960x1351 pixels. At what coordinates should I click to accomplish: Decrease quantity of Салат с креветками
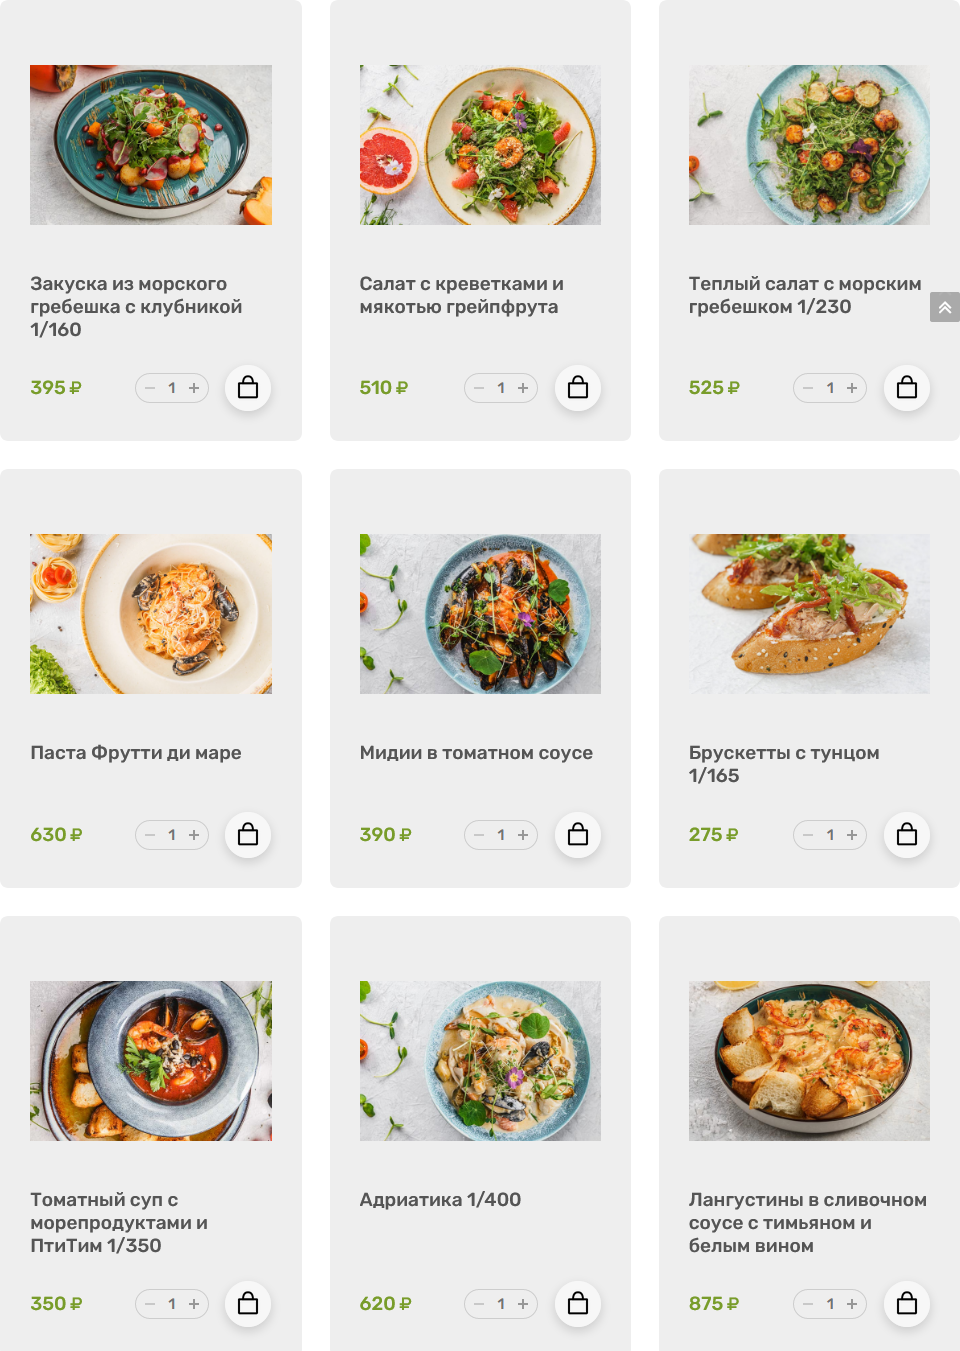pos(479,388)
